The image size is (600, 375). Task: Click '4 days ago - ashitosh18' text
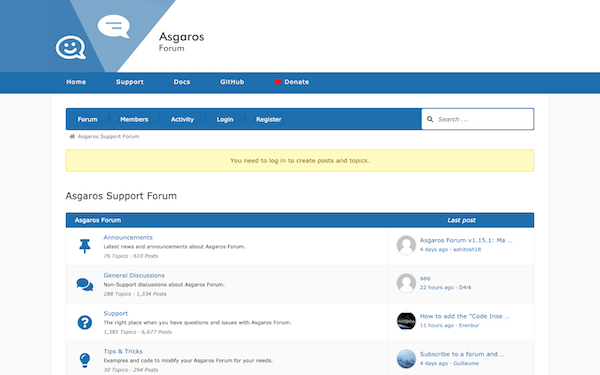450,249
